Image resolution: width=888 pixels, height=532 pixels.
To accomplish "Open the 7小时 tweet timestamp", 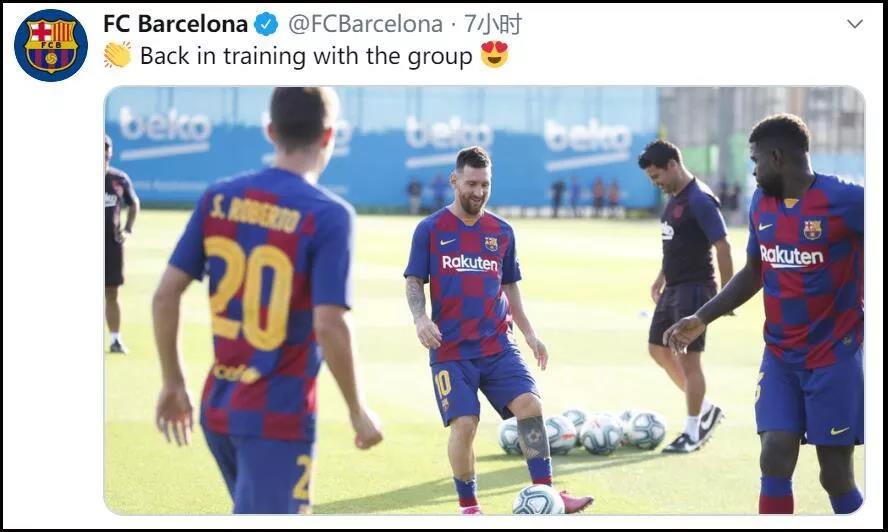I will (x=493, y=24).
